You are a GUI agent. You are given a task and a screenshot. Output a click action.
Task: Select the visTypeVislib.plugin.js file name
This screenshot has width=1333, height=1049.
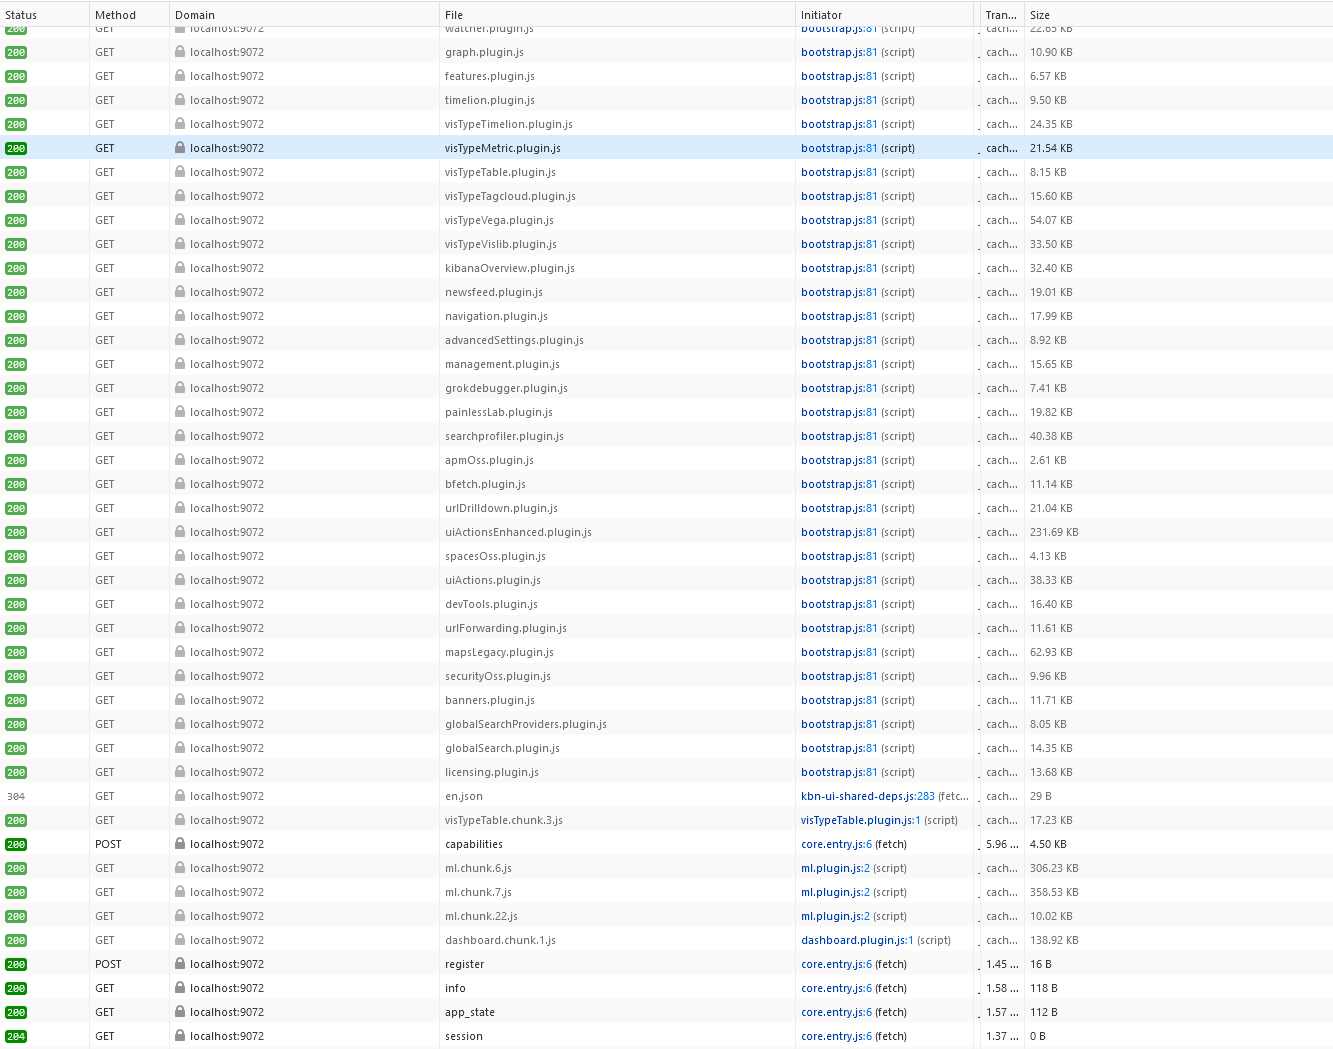[501, 244]
